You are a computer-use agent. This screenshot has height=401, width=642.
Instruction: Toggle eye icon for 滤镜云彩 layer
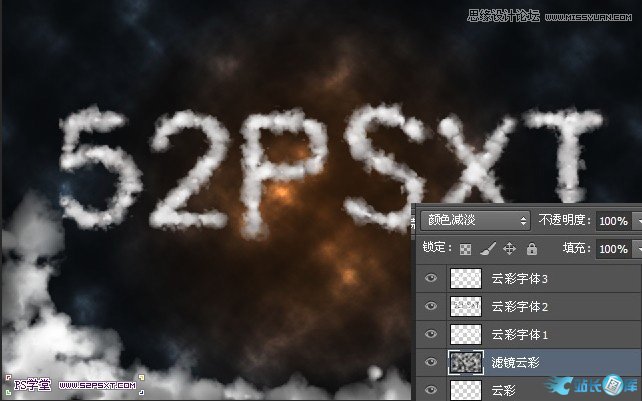coord(431,362)
